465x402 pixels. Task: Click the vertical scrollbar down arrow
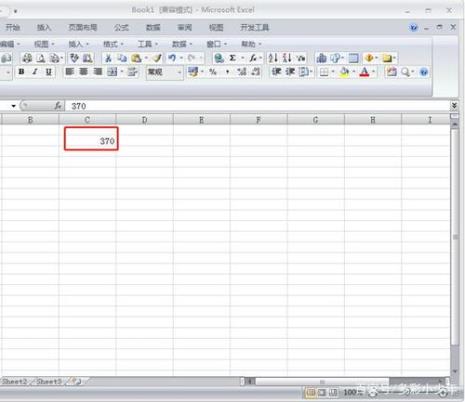(454, 371)
